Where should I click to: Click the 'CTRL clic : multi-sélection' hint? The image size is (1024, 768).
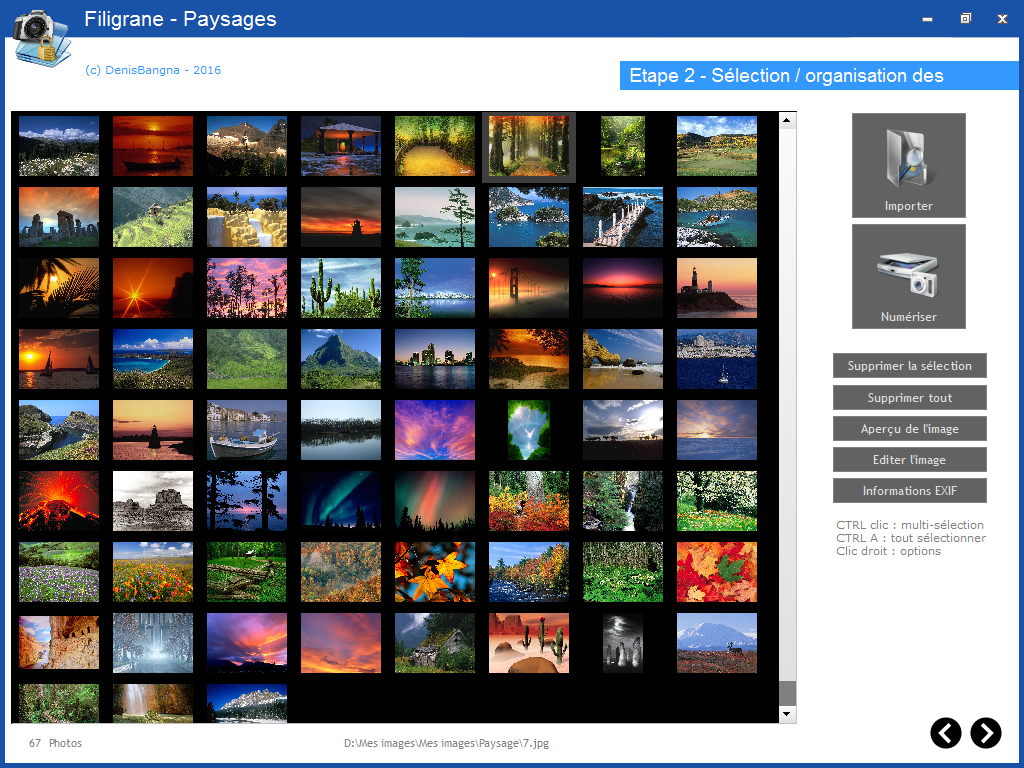910,525
